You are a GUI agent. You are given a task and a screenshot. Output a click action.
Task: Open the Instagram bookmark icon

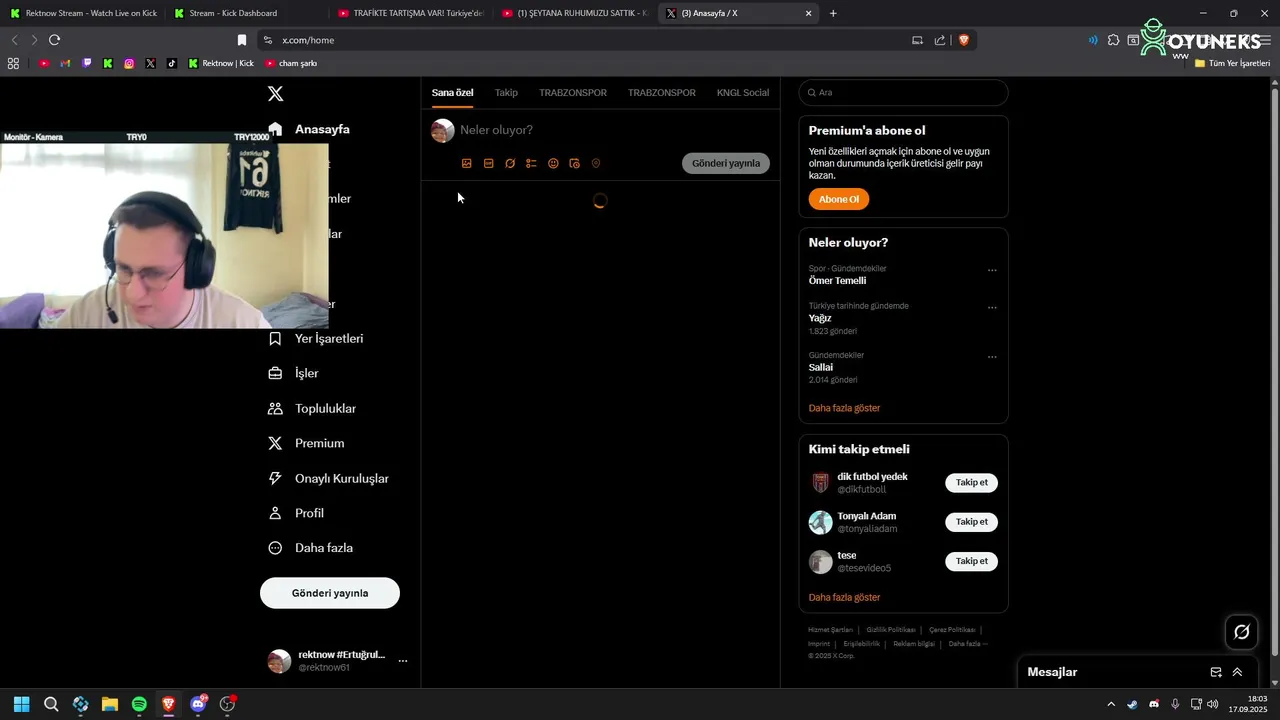coord(129,63)
